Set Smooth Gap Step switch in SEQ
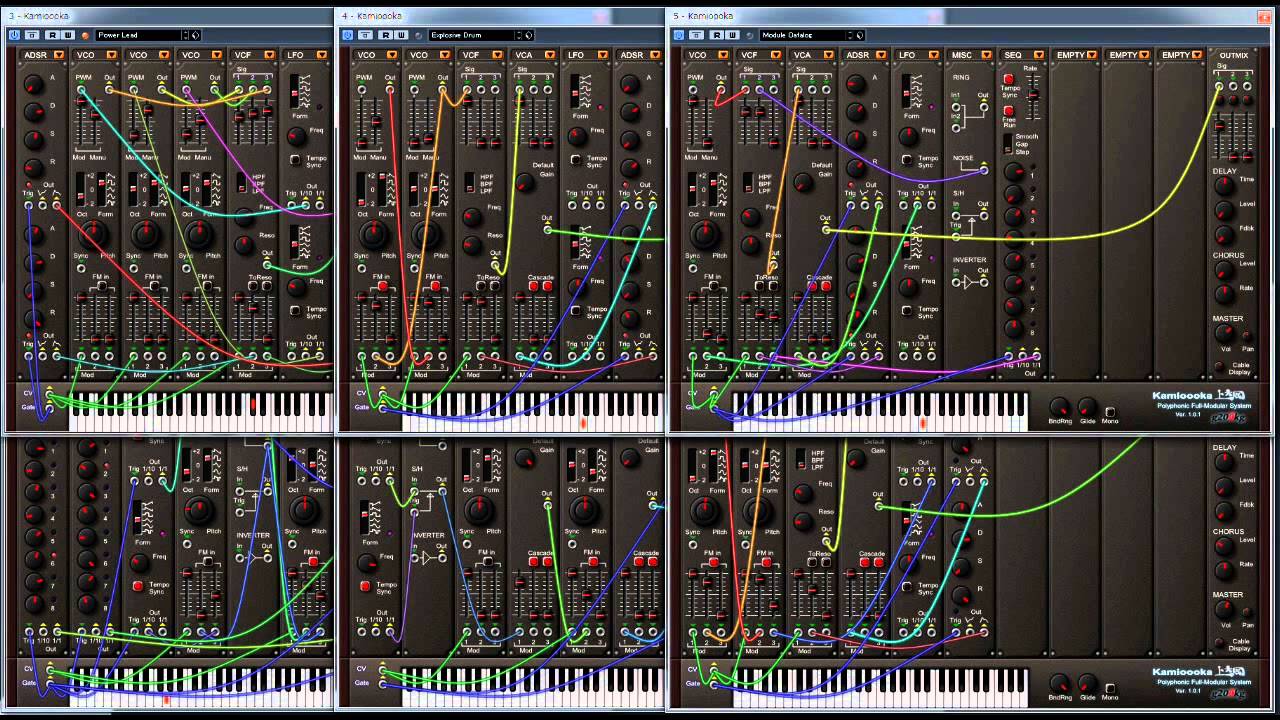Viewport: 1280px width, 720px height. [1008, 146]
